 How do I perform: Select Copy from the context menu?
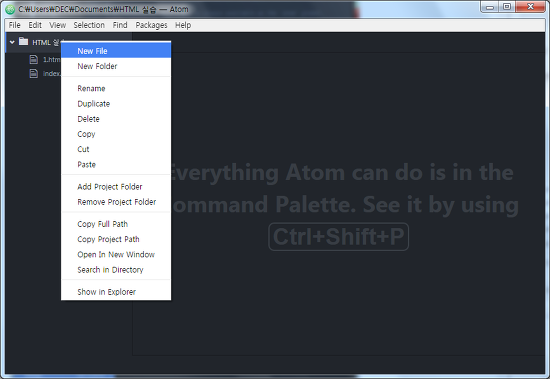click(116, 134)
